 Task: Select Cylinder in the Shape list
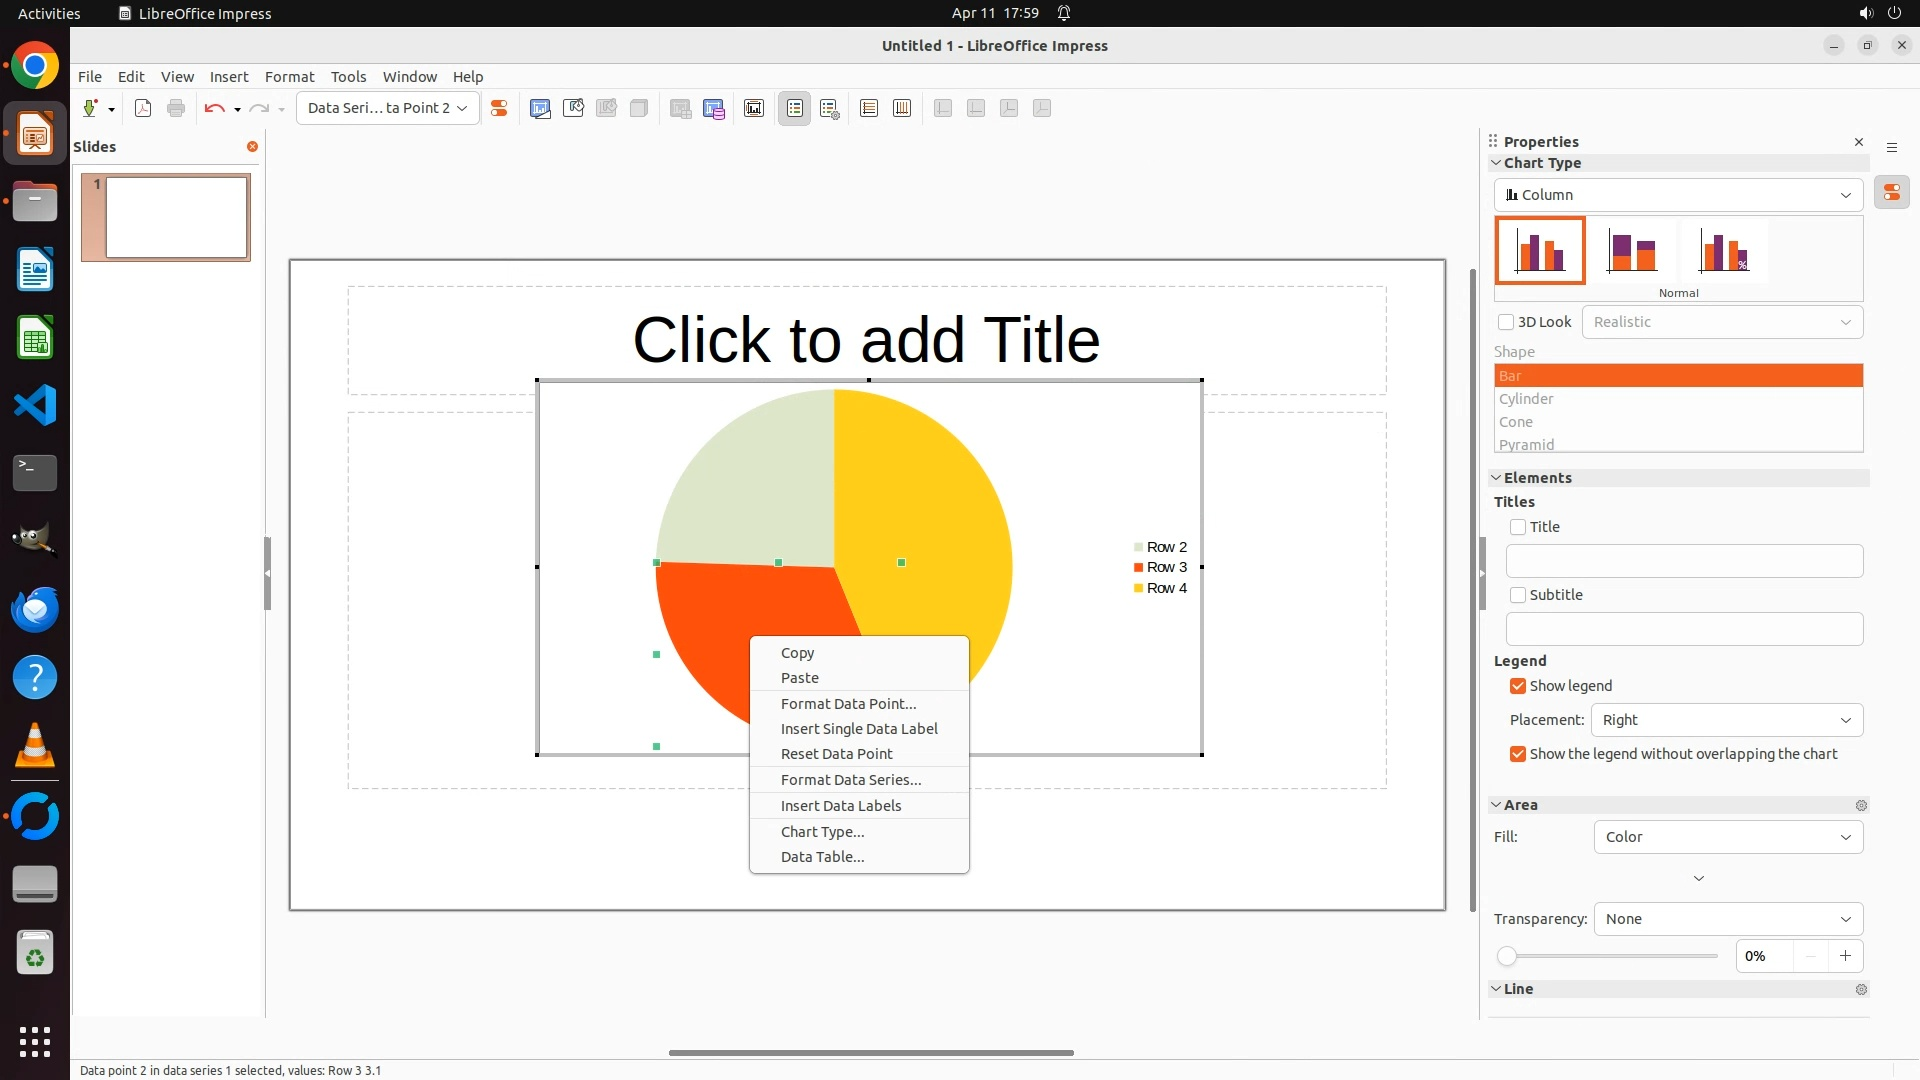1526,399
